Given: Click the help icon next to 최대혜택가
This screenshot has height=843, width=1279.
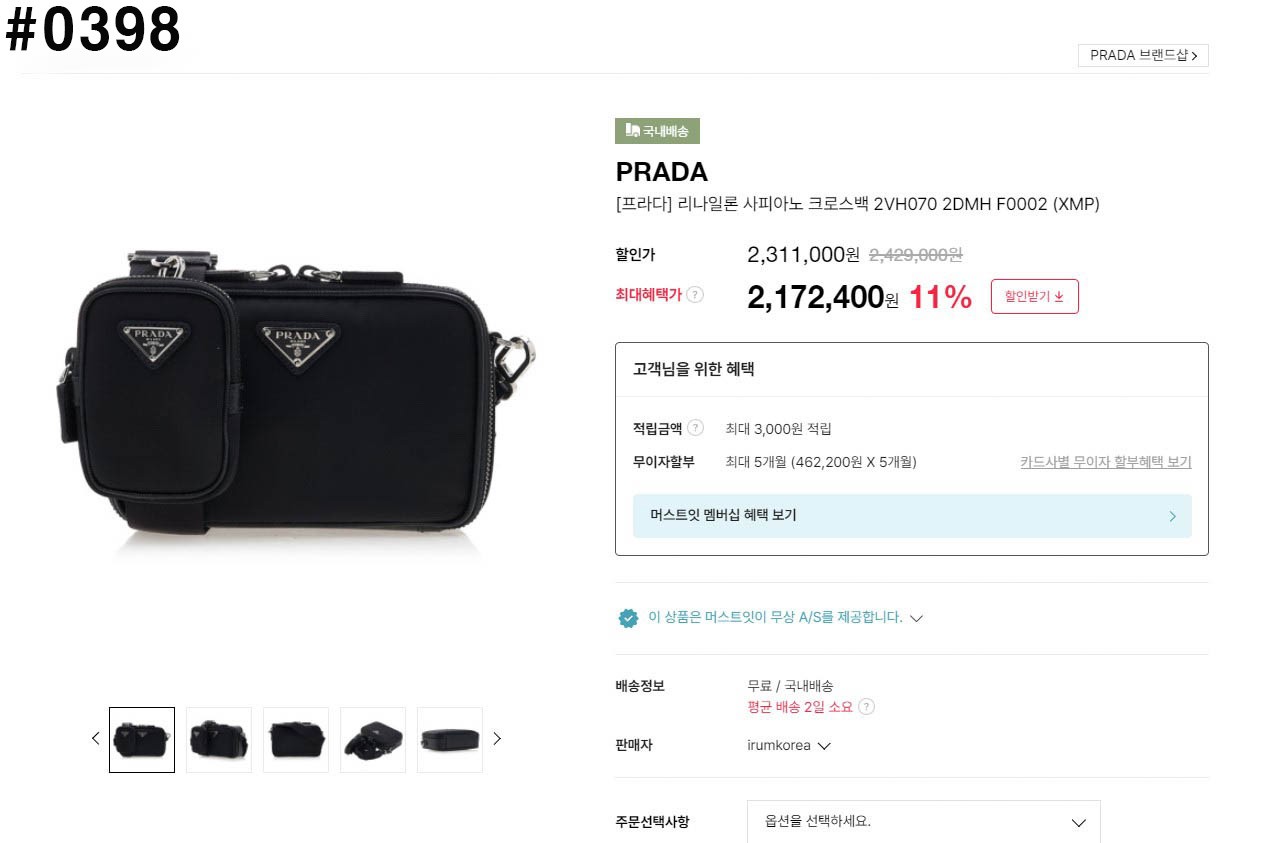Looking at the screenshot, I should (x=695, y=295).
